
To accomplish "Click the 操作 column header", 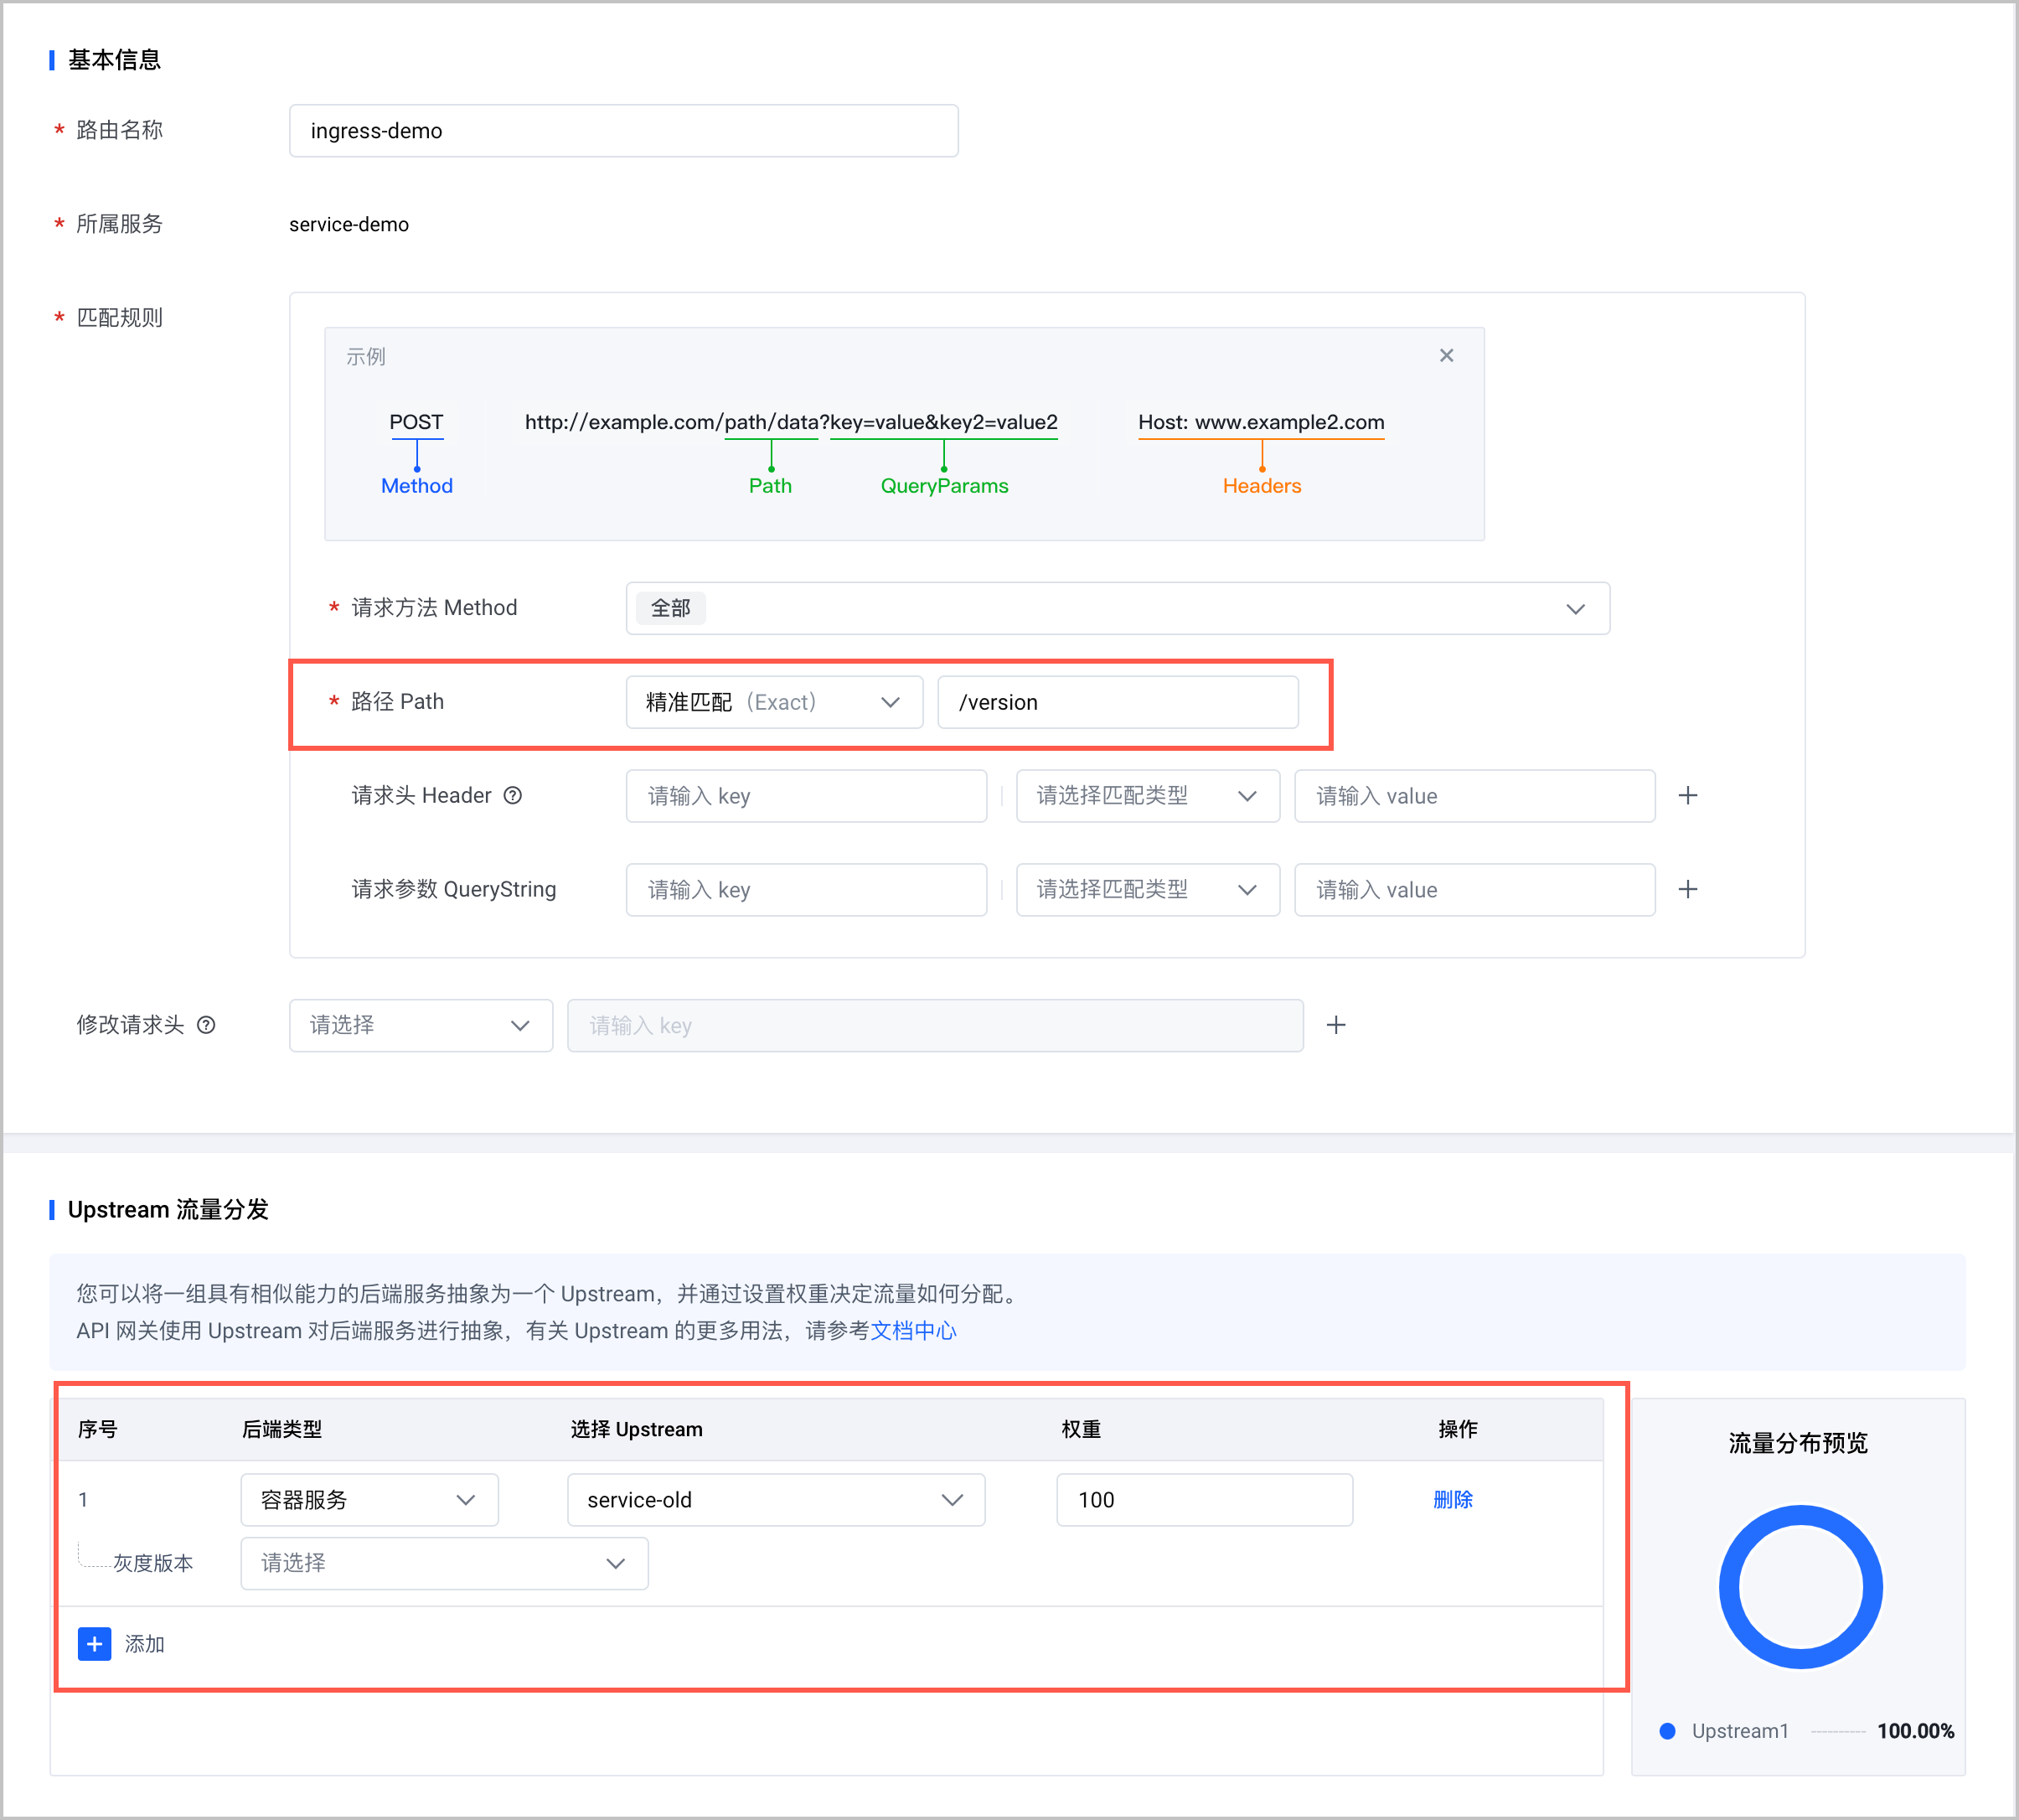I will [1458, 1429].
